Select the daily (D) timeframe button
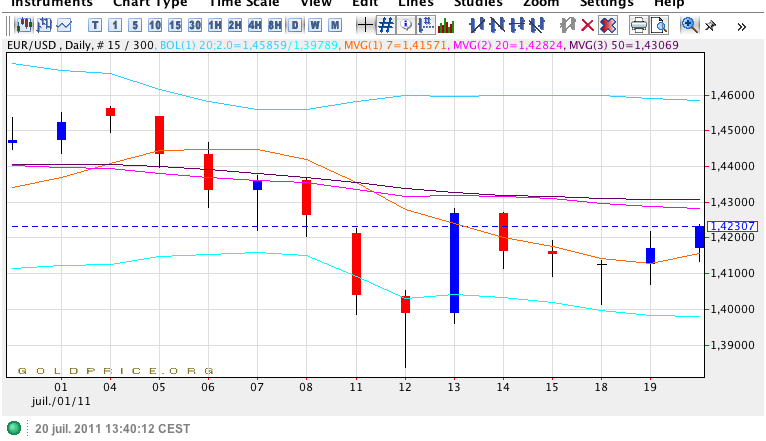766x441 pixels. point(295,25)
